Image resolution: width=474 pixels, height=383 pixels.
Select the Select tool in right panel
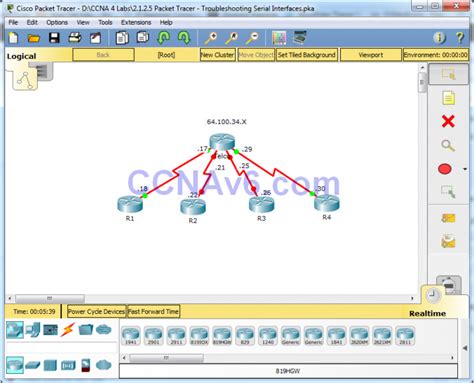pyautogui.click(x=448, y=74)
